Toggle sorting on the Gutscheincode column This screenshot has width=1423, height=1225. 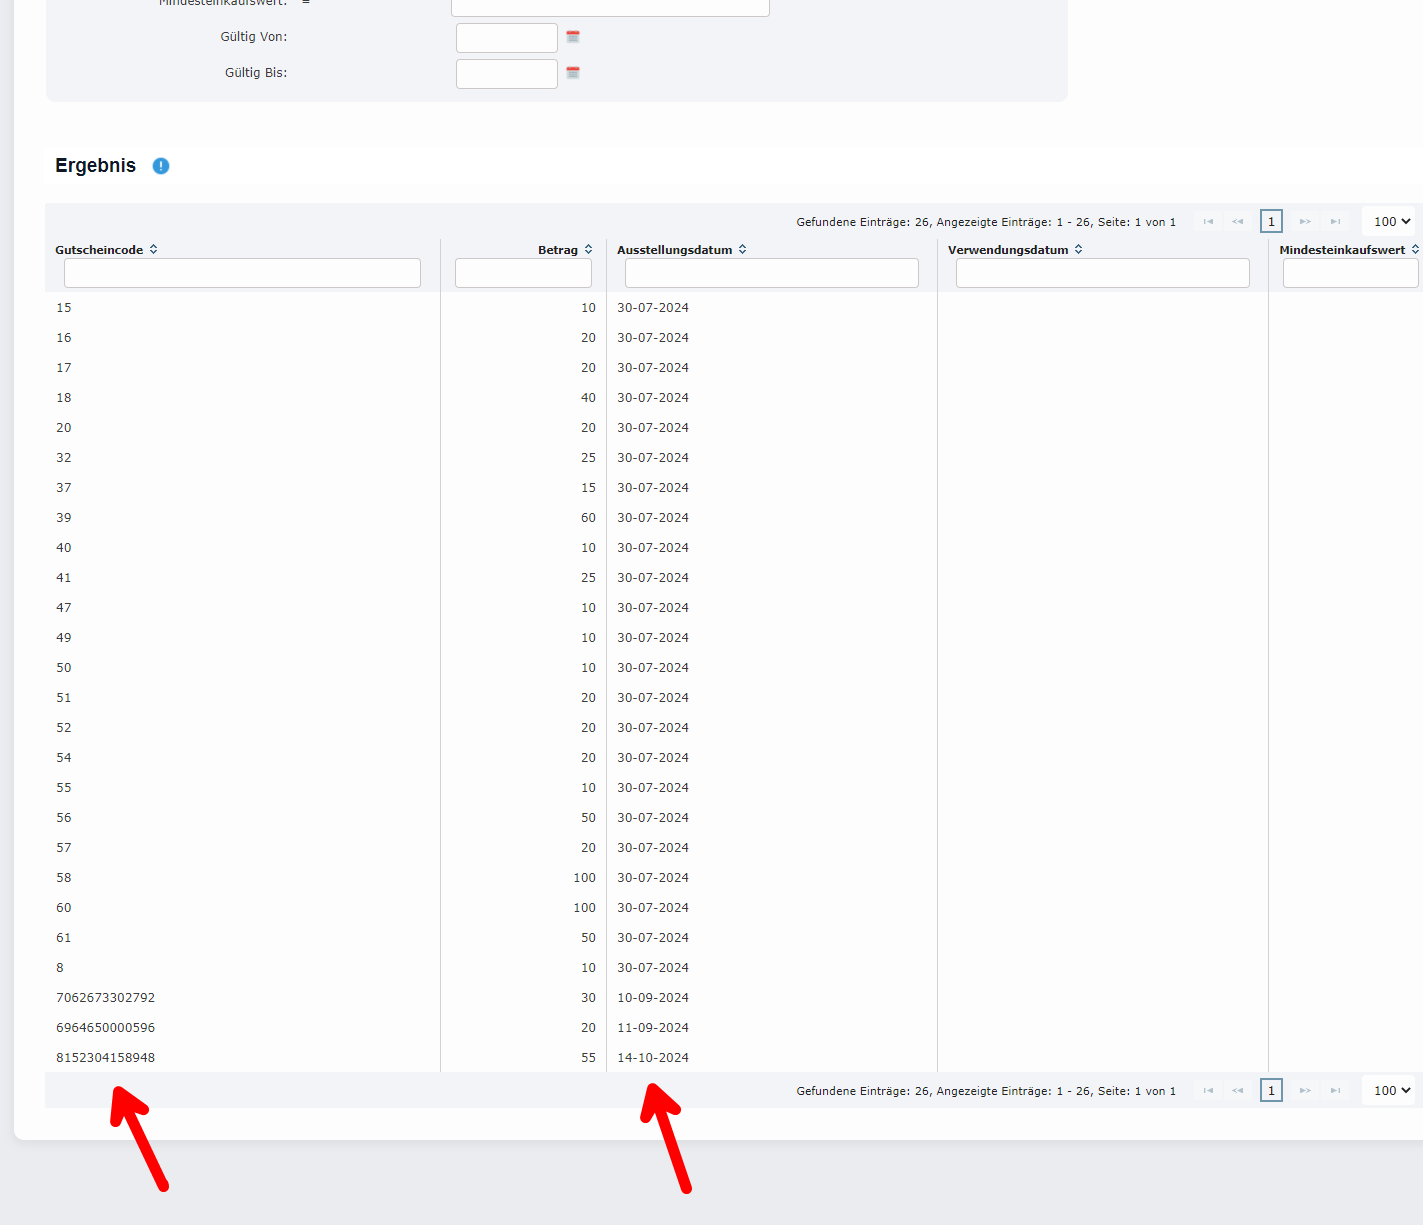click(x=154, y=249)
